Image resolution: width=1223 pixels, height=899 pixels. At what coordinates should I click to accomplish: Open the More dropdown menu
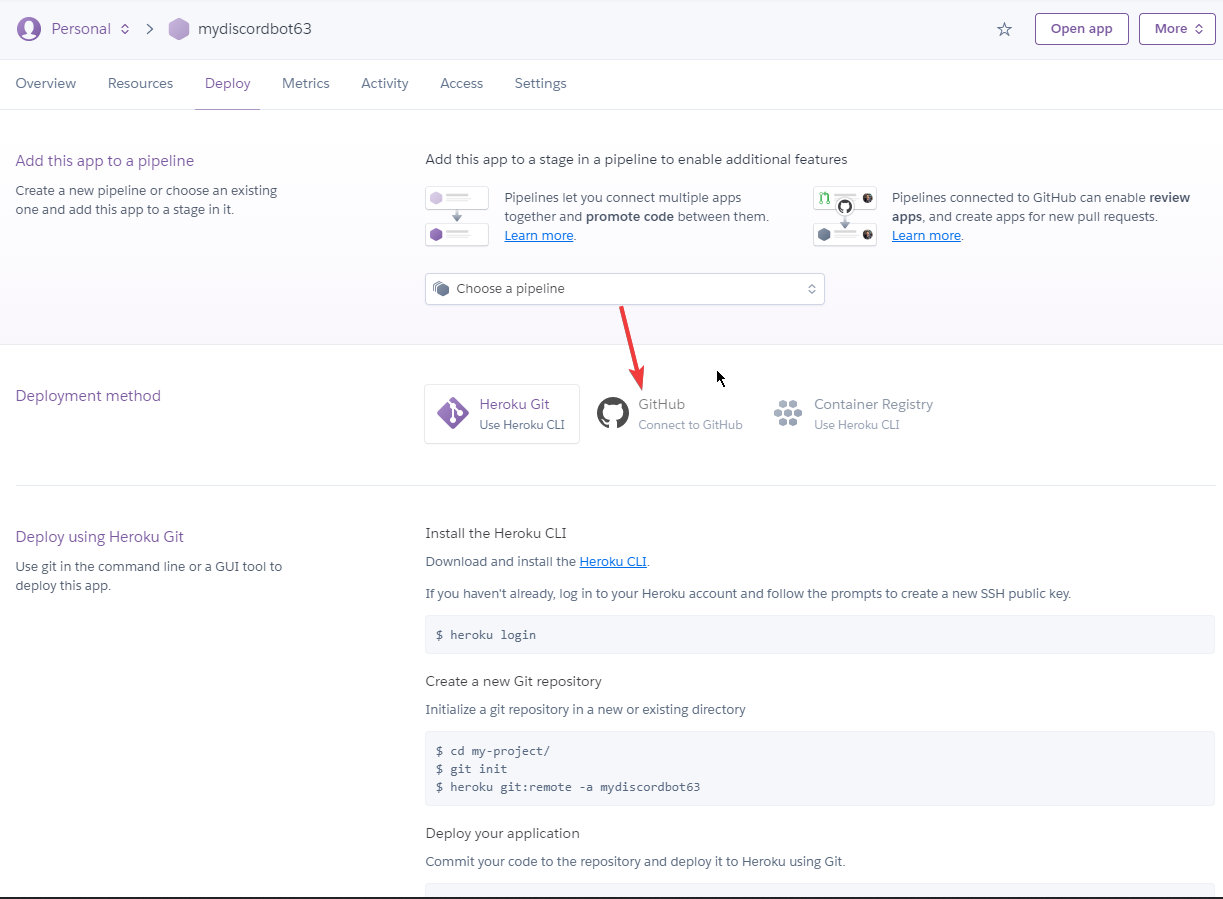tap(1176, 29)
